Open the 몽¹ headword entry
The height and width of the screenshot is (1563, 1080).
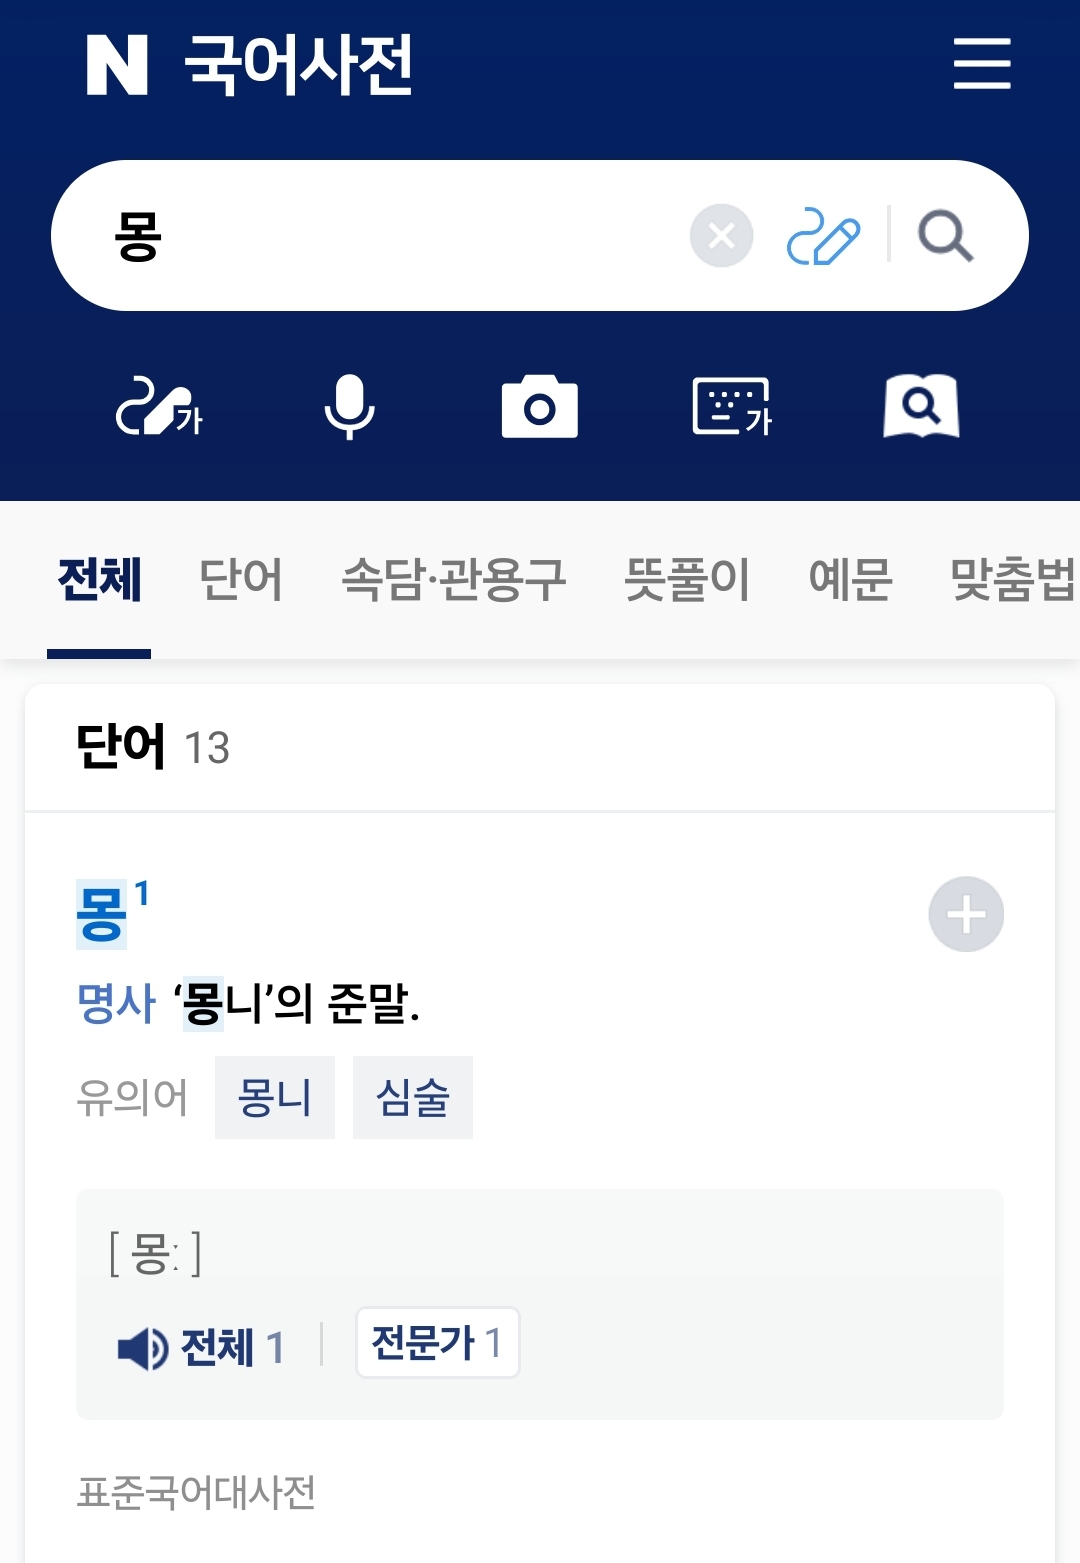[102, 914]
